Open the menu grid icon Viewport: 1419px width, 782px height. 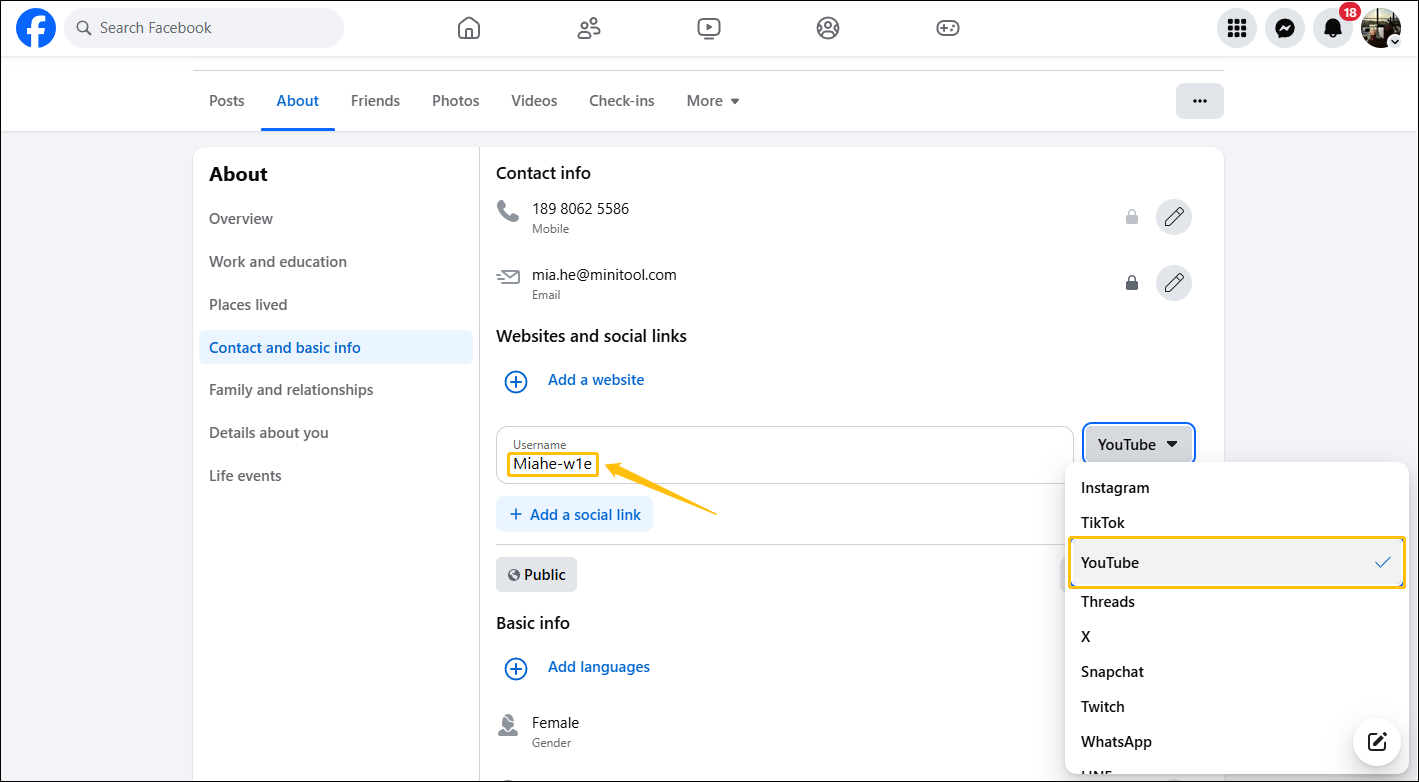[1236, 28]
